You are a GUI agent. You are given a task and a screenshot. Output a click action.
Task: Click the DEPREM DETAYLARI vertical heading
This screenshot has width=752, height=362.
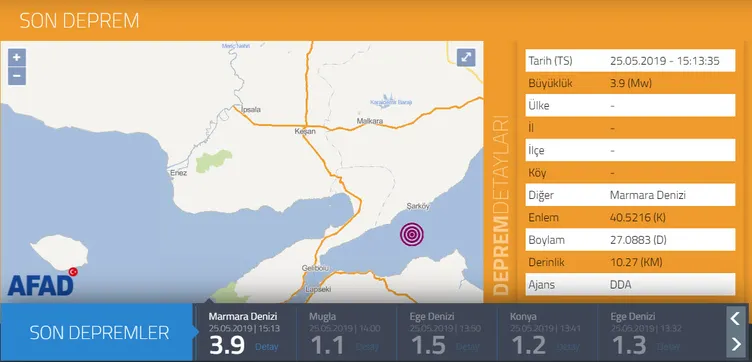tap(500, 204)
